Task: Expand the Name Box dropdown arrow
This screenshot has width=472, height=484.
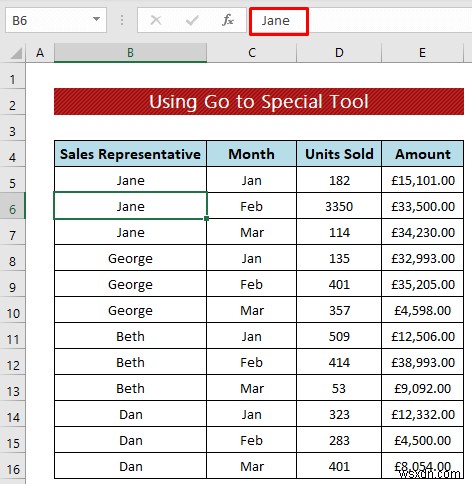Action: [x=96, y=19]
